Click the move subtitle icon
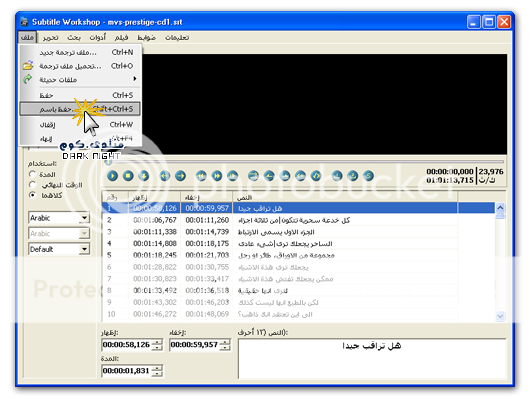This screenshot has height=399, width=530. 253,176
